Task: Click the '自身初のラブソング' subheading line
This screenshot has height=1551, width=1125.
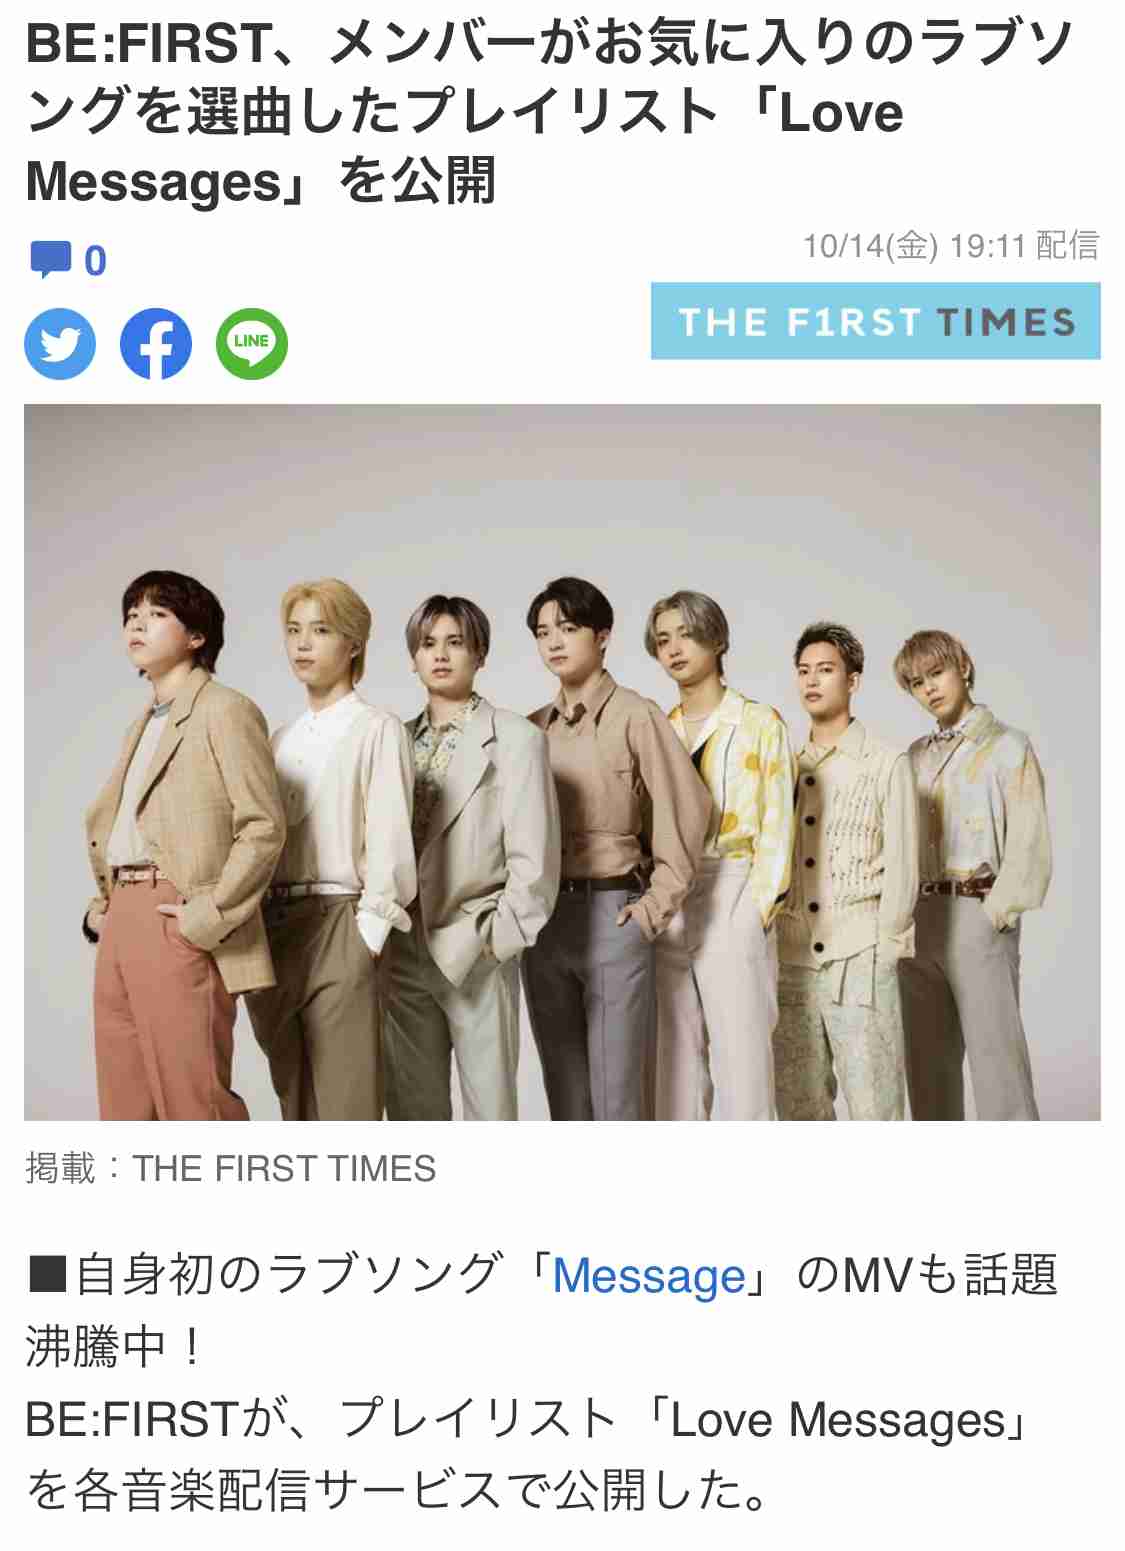Action: 541,1311
